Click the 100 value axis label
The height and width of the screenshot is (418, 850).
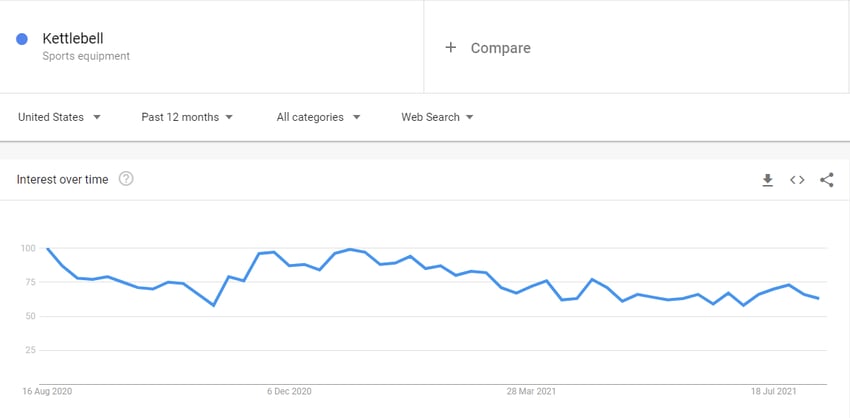(28, 248)
